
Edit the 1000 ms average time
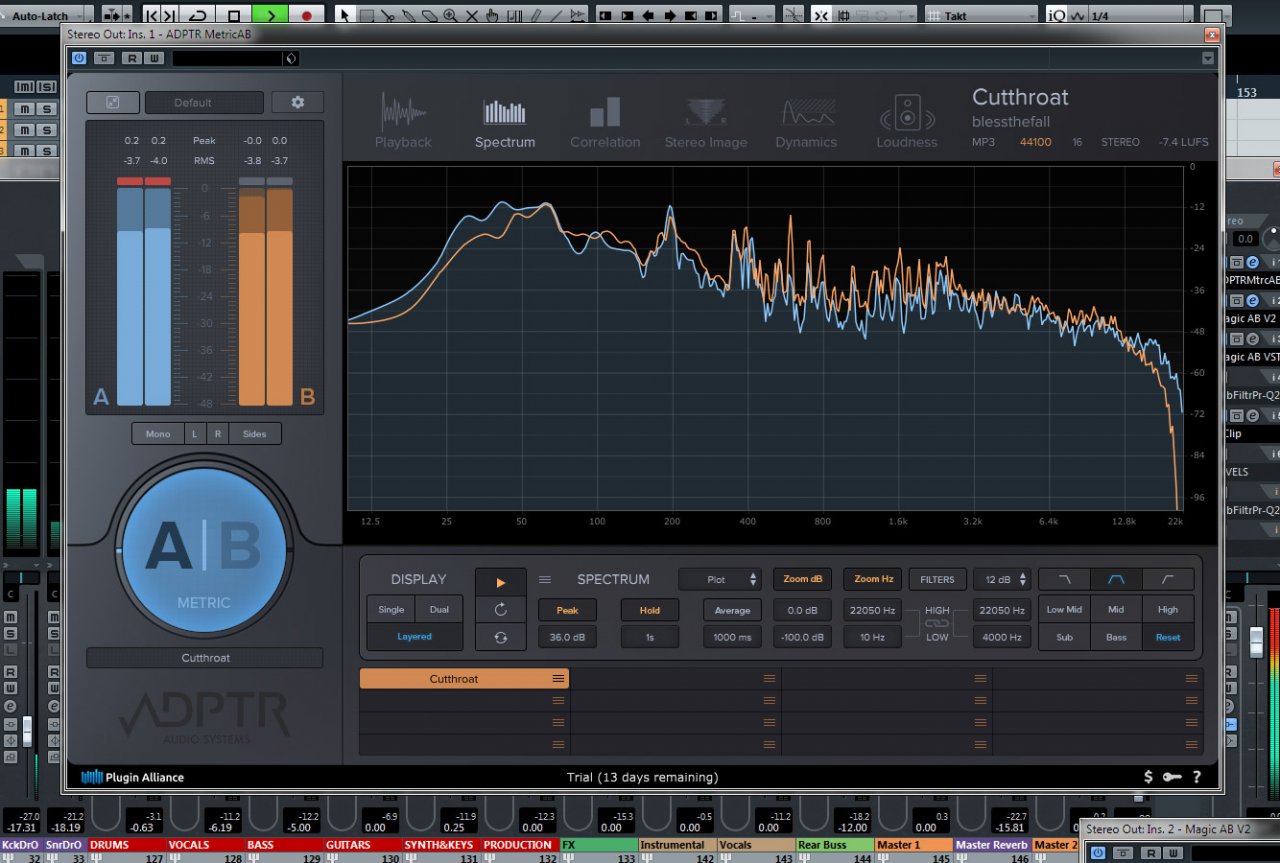pos(732,637)
